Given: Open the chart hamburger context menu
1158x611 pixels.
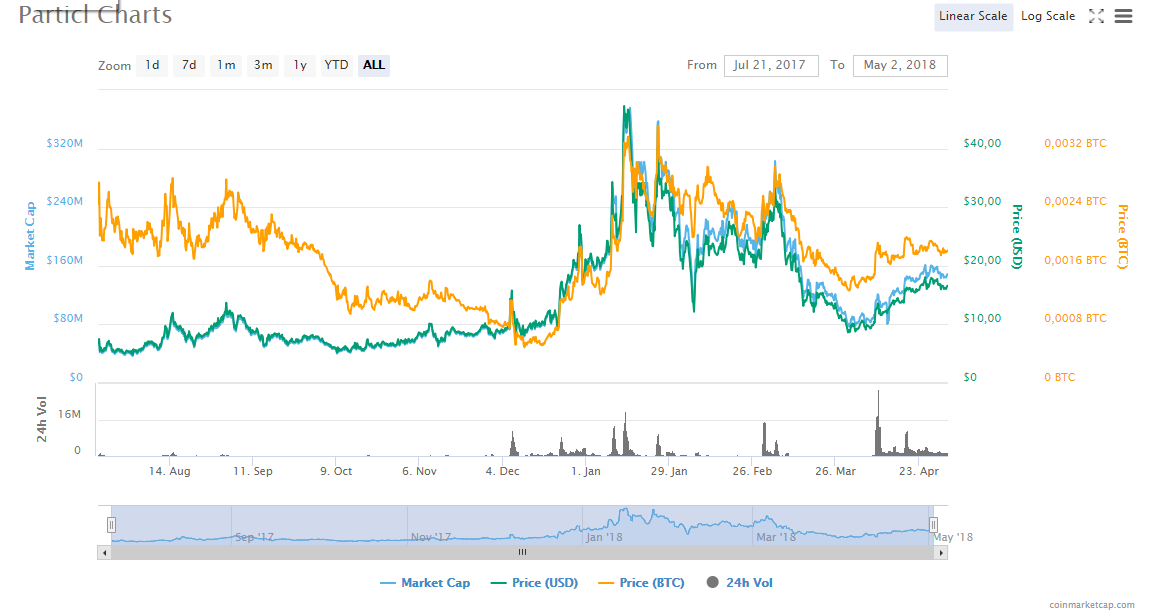Looking at the screenshot, I should click(1123, 16).
